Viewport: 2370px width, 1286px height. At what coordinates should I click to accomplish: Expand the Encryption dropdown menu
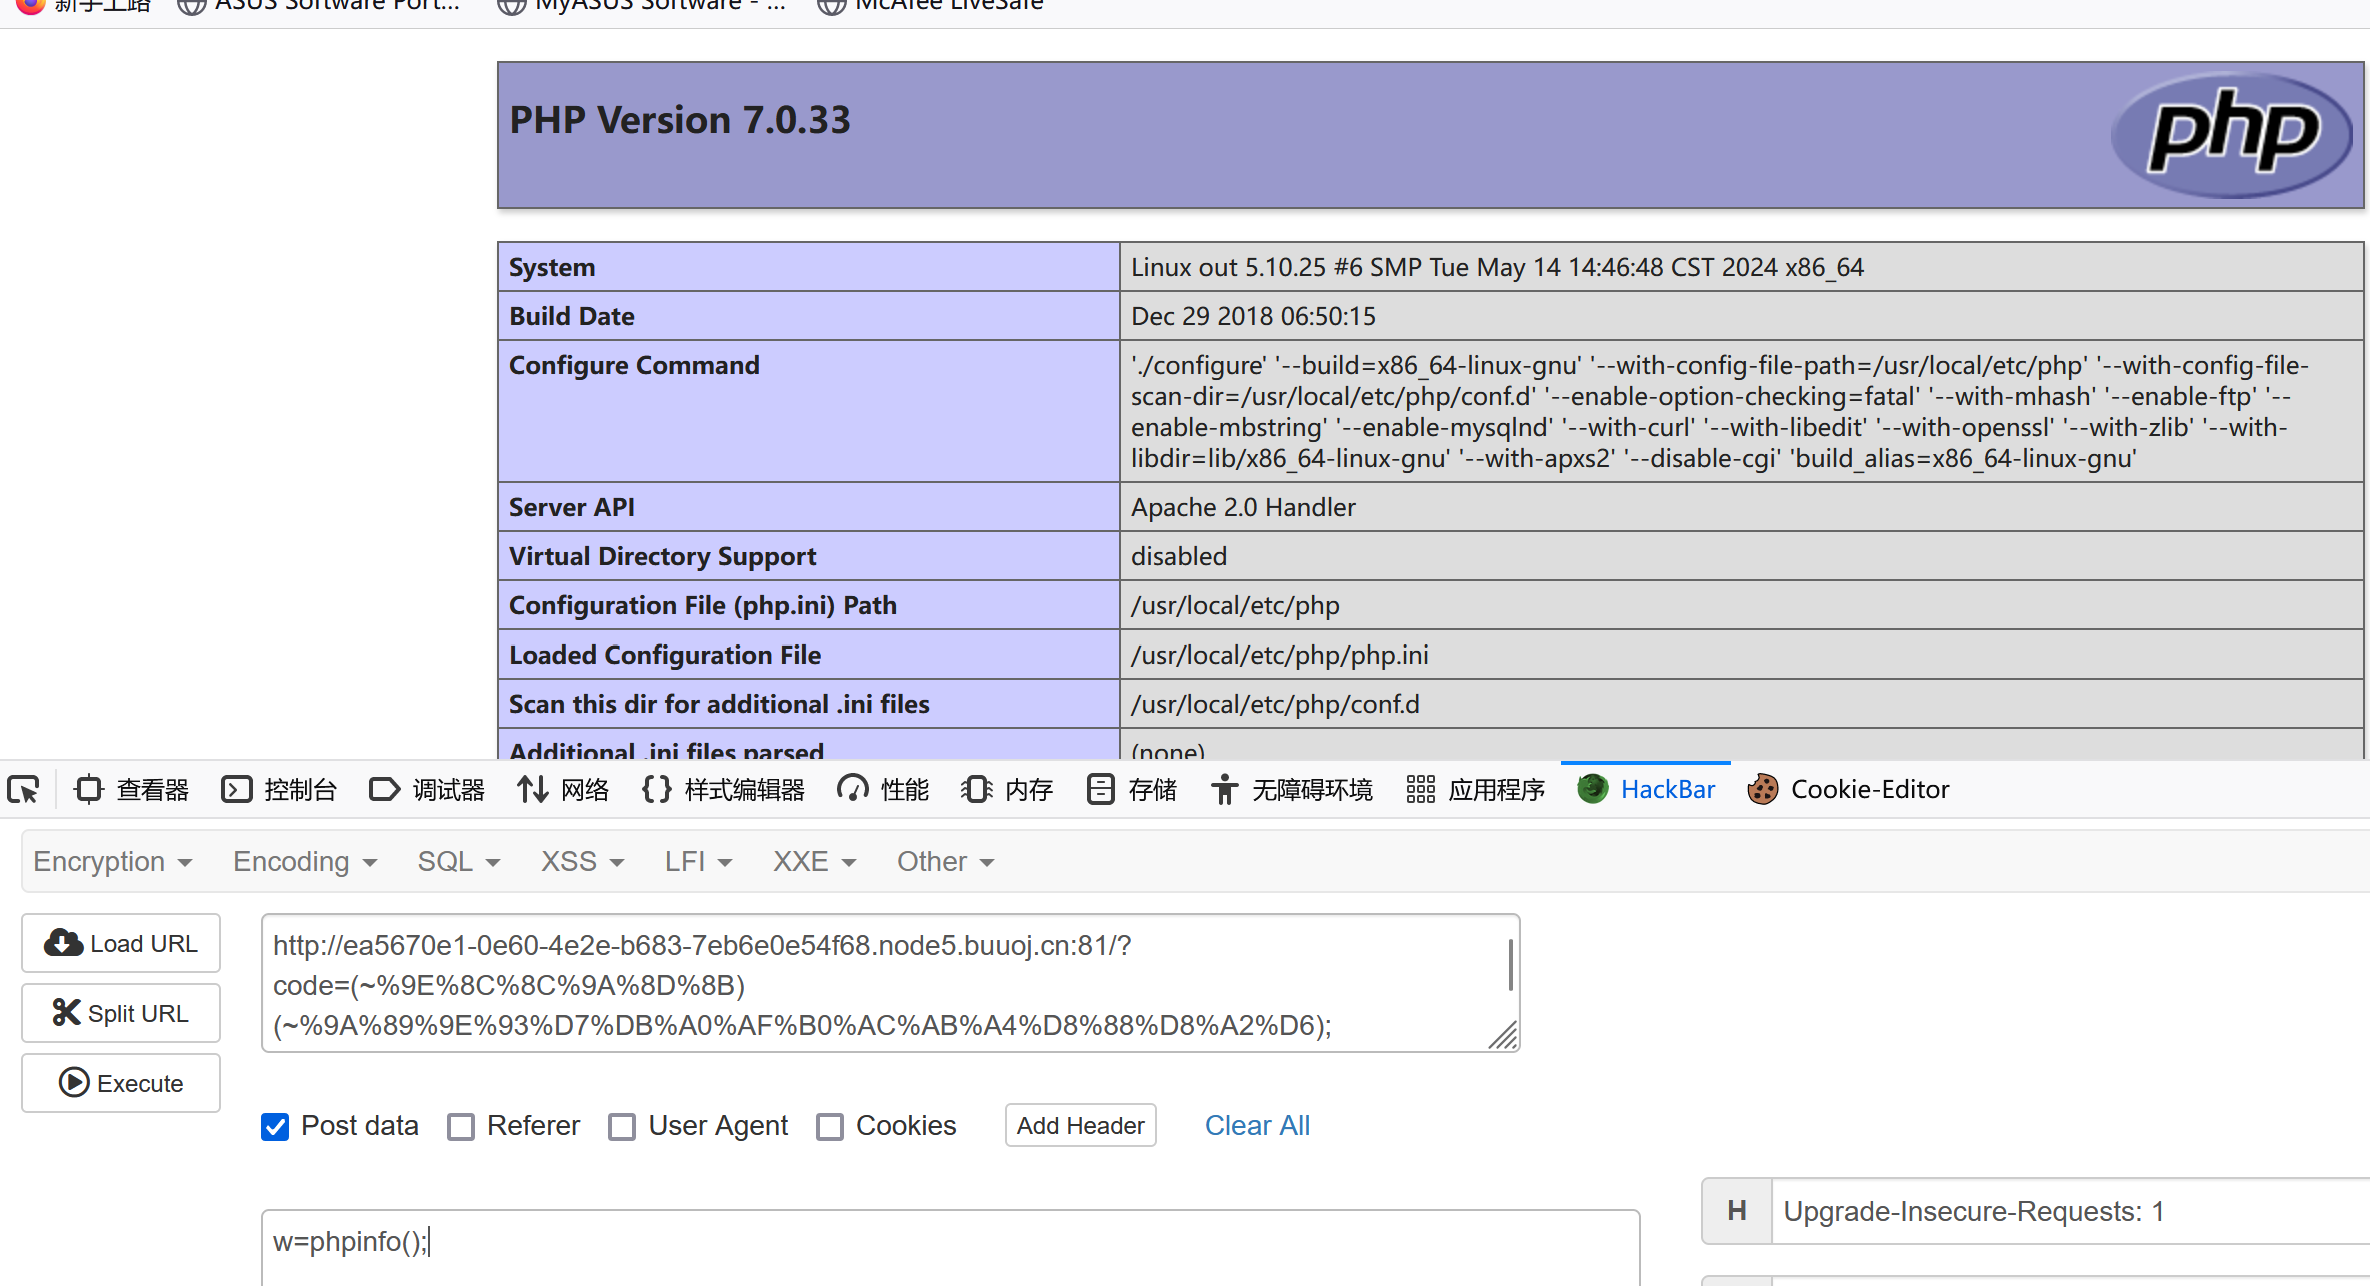112,862
